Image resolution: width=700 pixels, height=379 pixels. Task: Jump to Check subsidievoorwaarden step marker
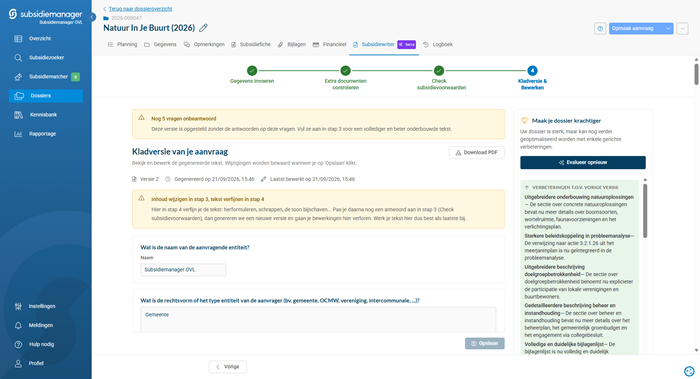click(x=439, y=71)
